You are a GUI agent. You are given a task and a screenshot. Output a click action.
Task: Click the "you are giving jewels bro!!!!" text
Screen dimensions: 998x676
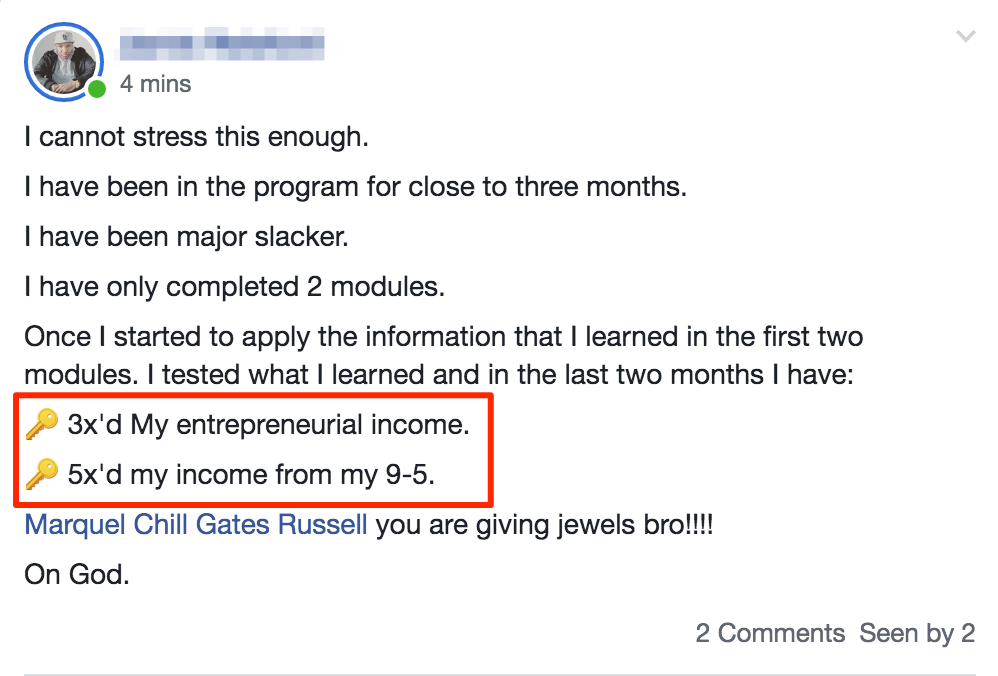point(544,524)
